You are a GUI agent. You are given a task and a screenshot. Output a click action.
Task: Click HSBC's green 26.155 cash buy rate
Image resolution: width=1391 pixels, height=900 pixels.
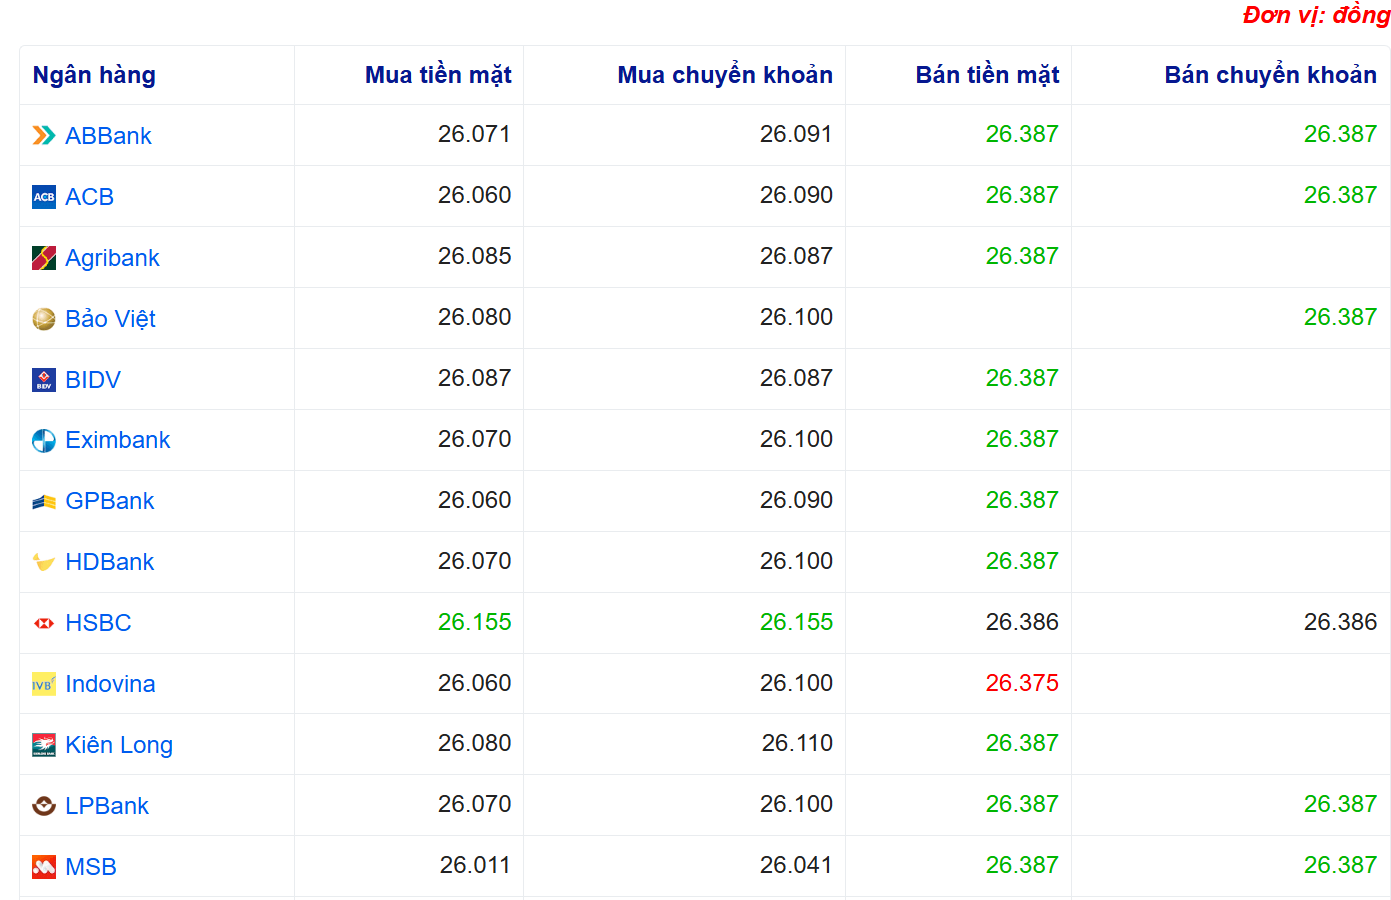[474, 622]
